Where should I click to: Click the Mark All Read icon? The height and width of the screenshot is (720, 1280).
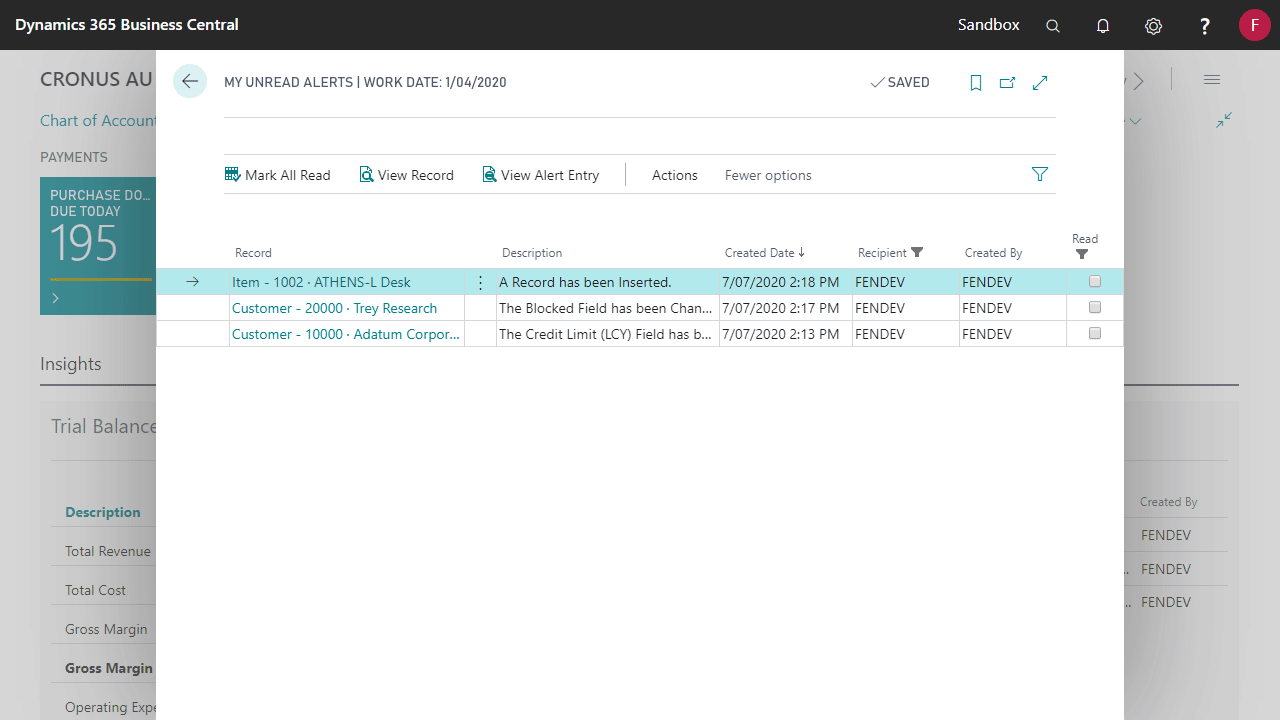point(233,175)
